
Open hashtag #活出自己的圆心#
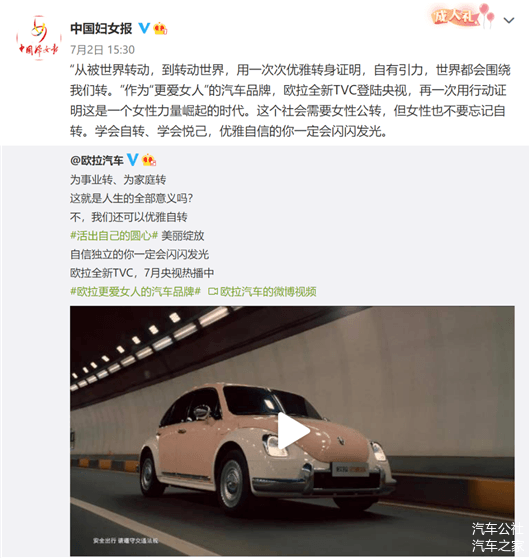114,236
